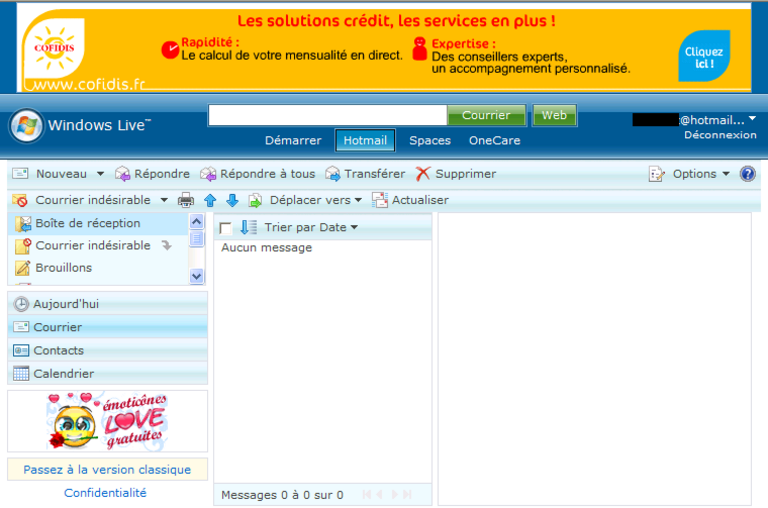Click the Boîte de réception folder icon
768x508 pixels.
[x=23, y=224]
